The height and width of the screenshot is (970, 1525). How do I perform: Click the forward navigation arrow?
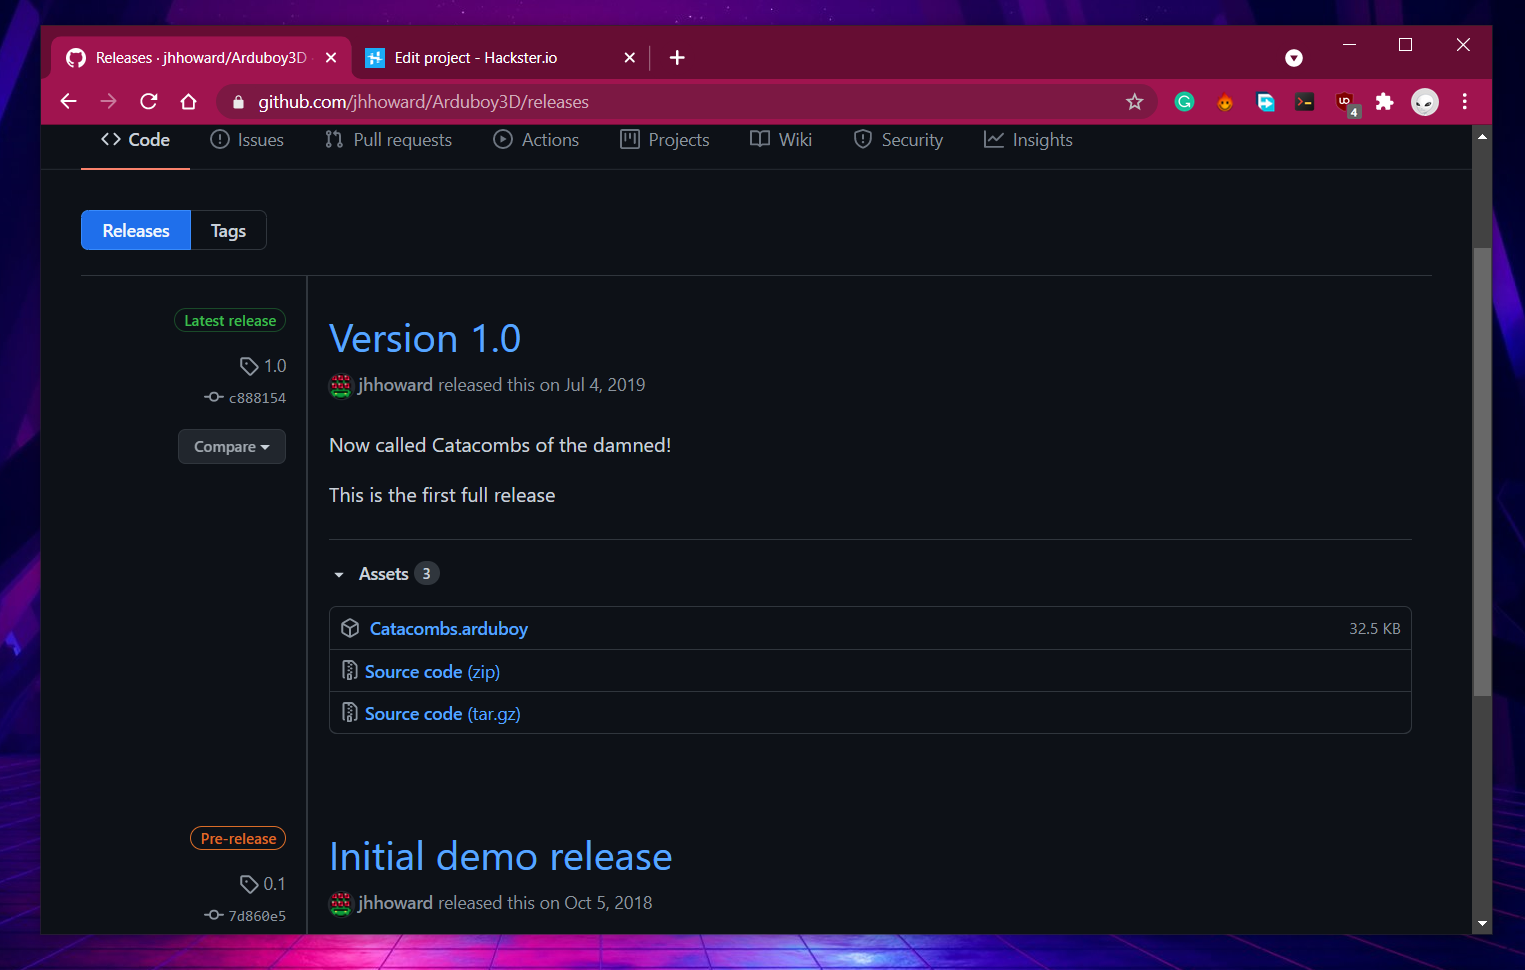108,101
